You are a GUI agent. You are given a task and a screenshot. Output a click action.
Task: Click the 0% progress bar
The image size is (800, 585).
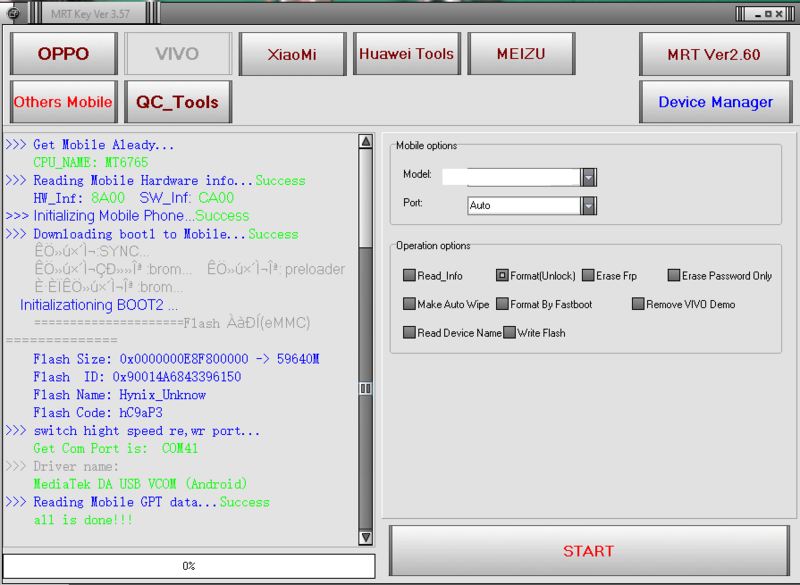[x=189, y=566]
